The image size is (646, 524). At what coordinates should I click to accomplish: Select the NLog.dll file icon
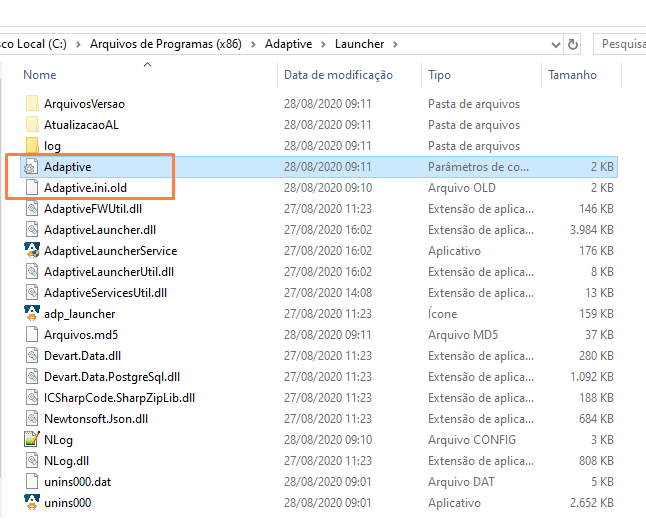[x=32, y=461]
